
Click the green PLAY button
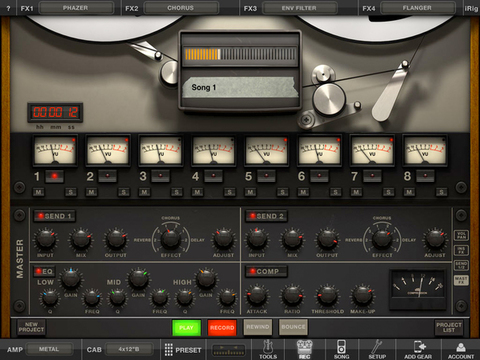pyautogui.click(x=186, y=327)
